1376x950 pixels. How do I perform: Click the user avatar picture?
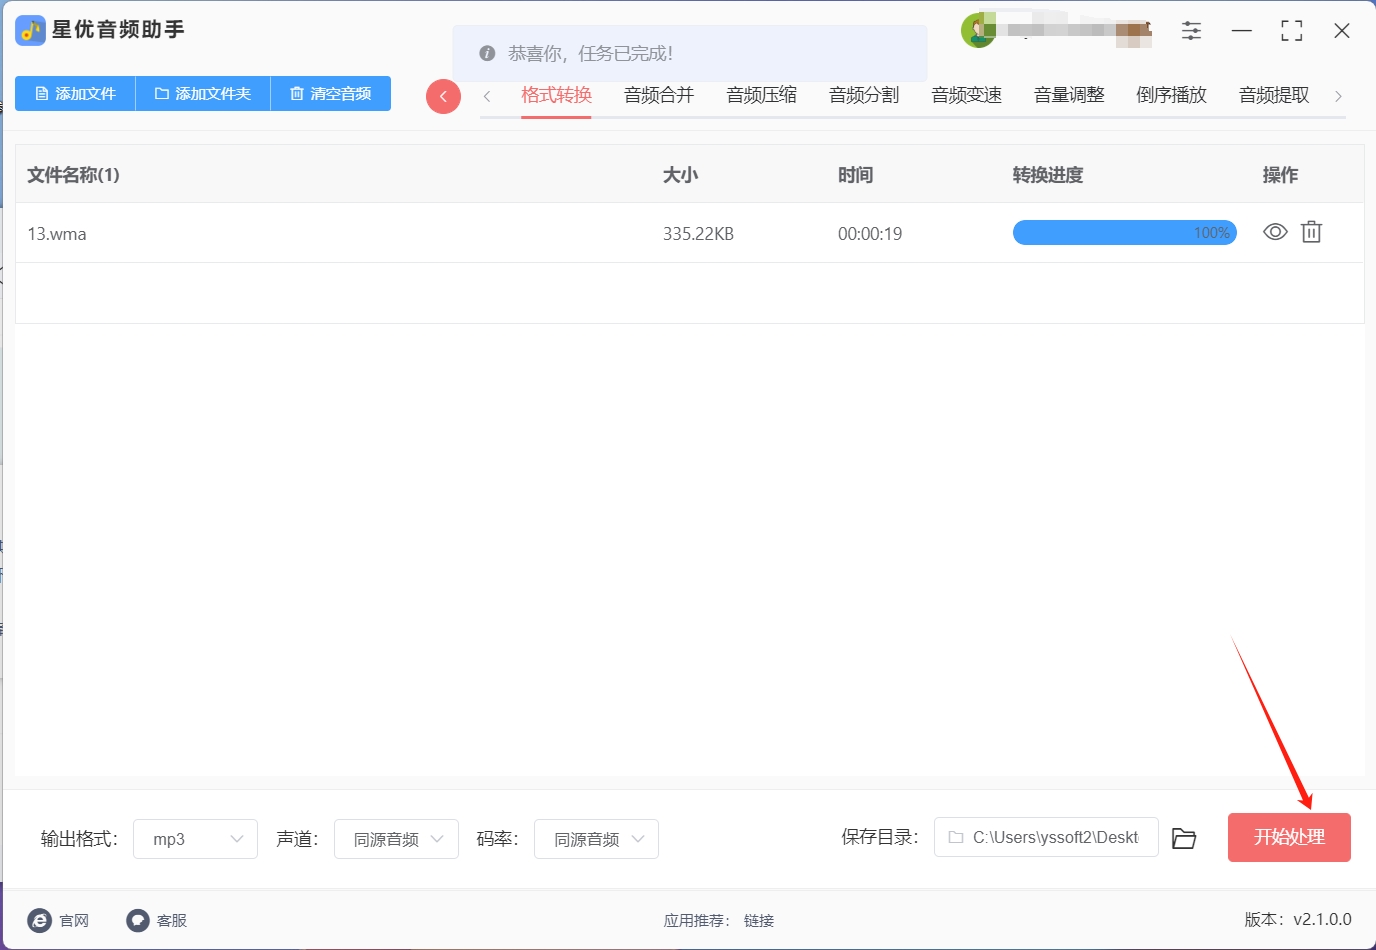coord(978,30)
